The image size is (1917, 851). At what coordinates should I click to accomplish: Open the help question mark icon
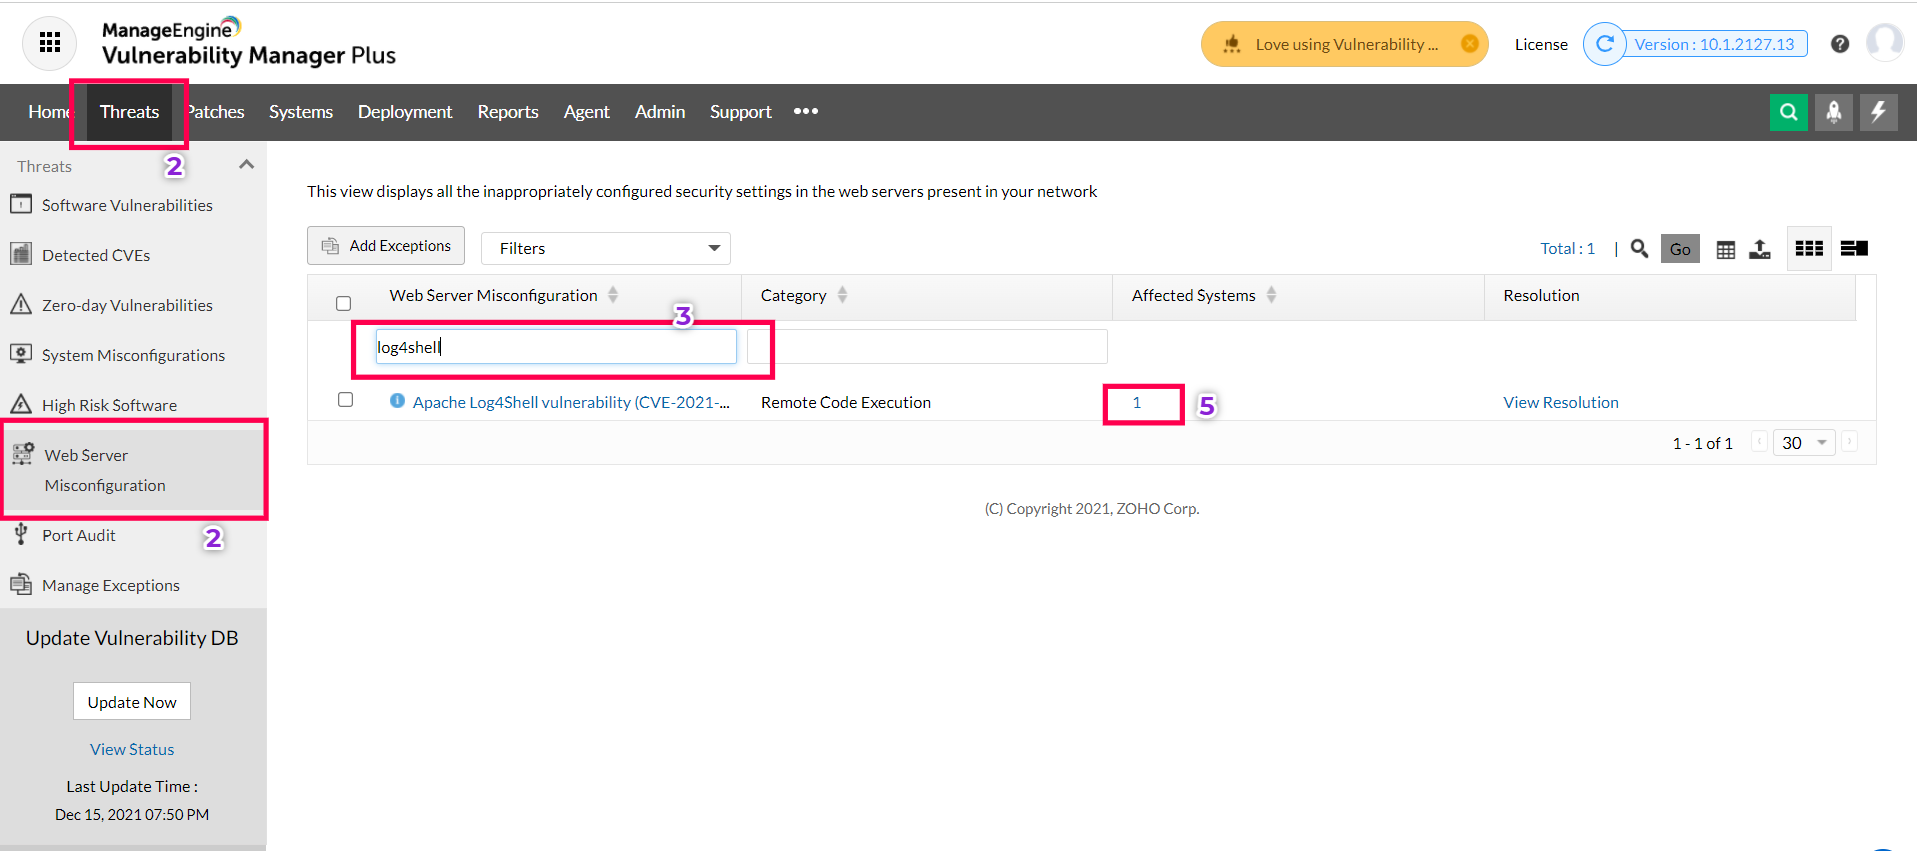[1840, 44]
